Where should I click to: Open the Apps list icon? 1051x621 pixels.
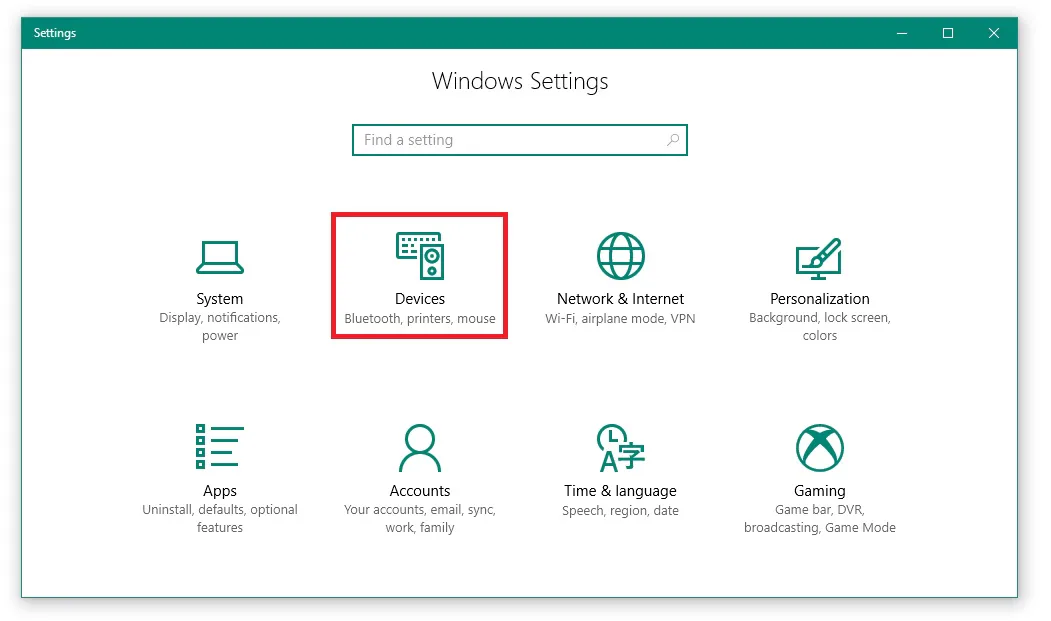point(220,446)
